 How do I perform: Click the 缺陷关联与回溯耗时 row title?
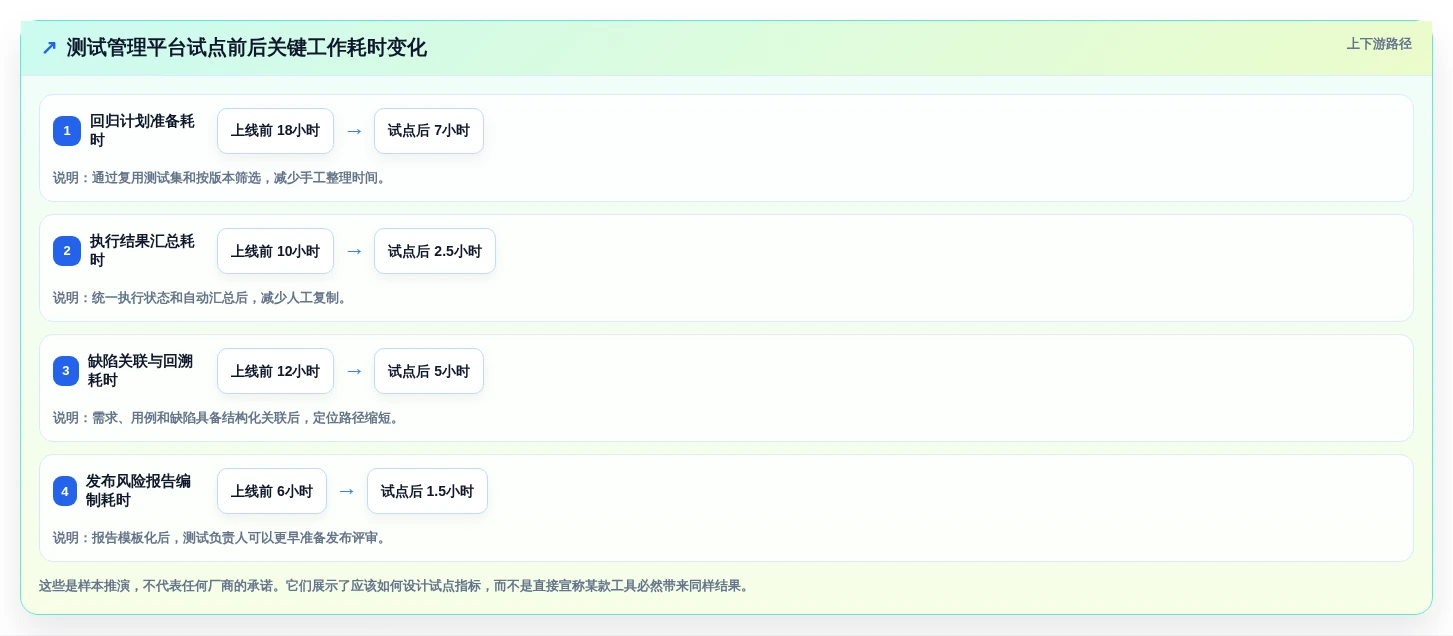coord(141,371)
